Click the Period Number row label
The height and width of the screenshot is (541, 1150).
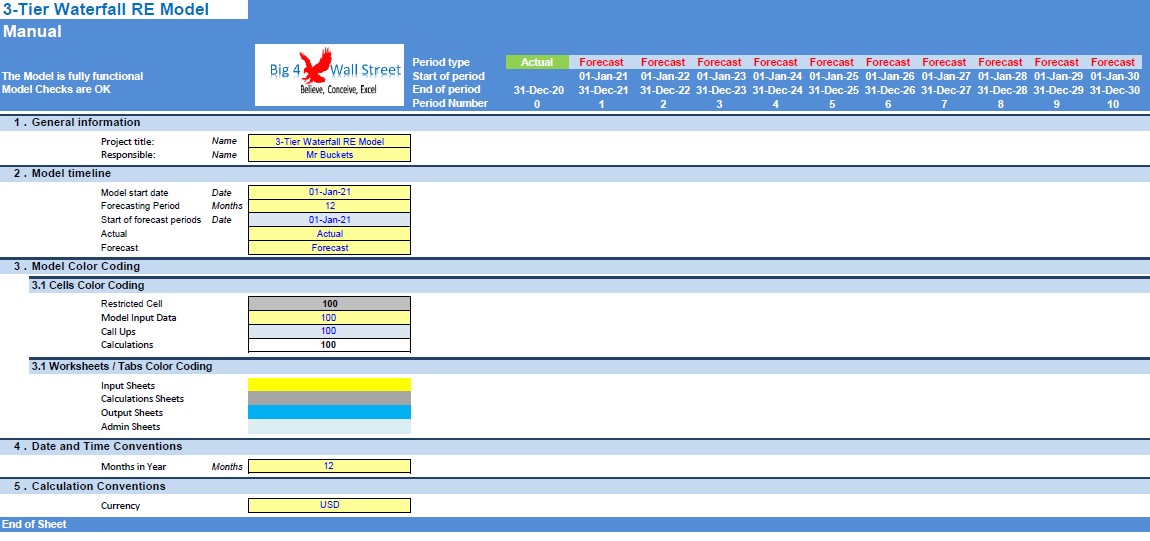tap(450, 104)
